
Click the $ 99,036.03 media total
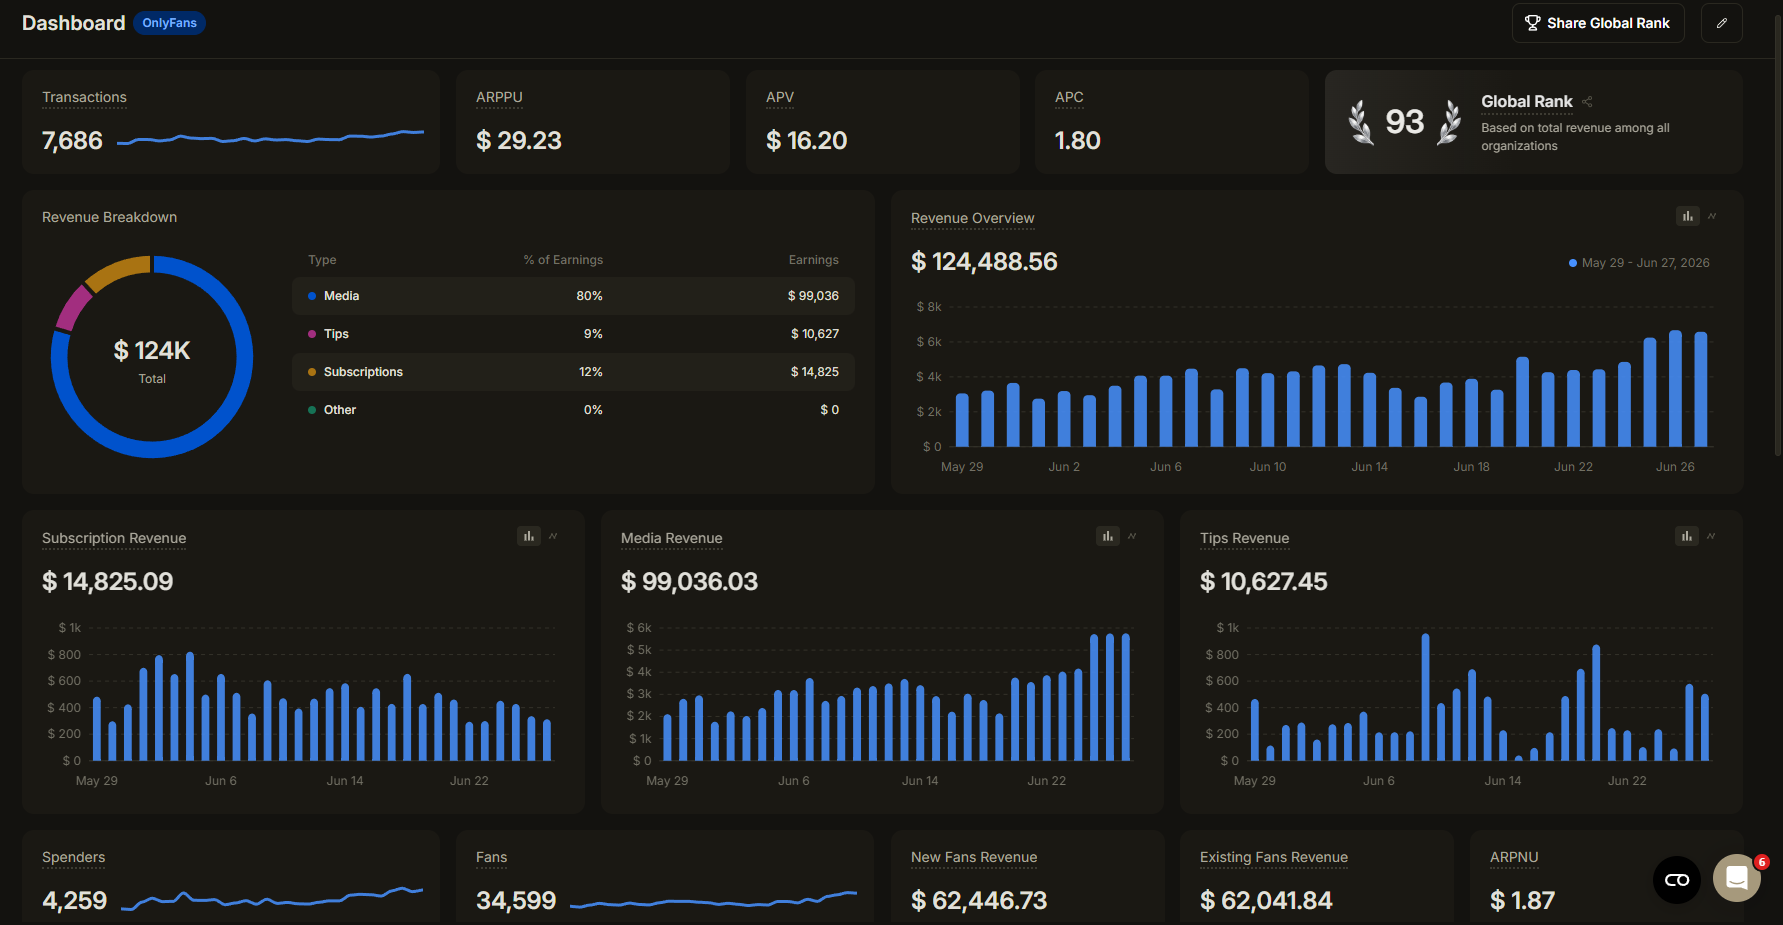coord(689,582)
